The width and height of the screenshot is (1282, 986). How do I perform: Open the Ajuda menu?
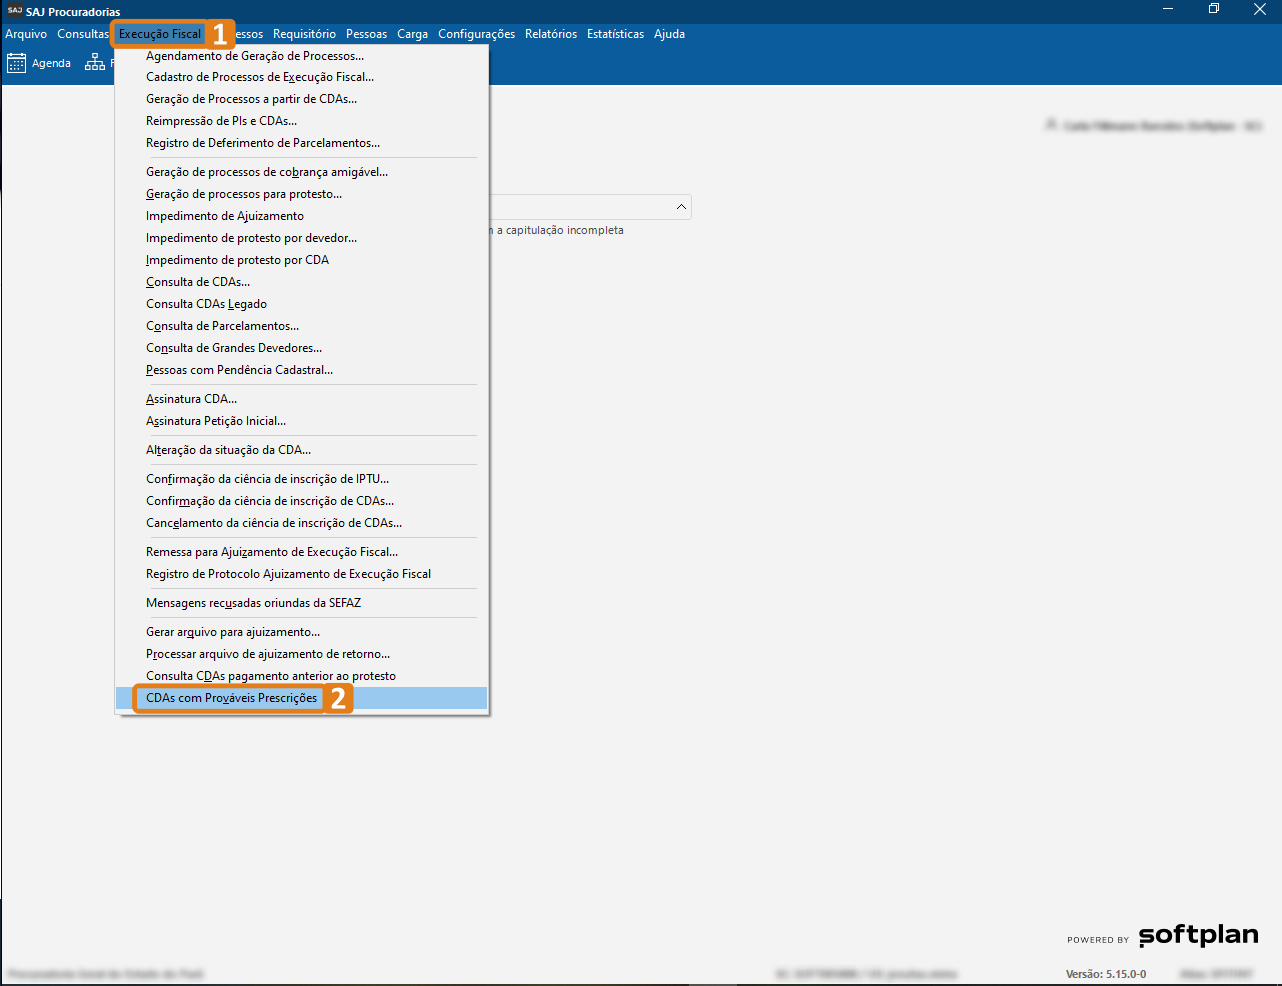(669, 34)
